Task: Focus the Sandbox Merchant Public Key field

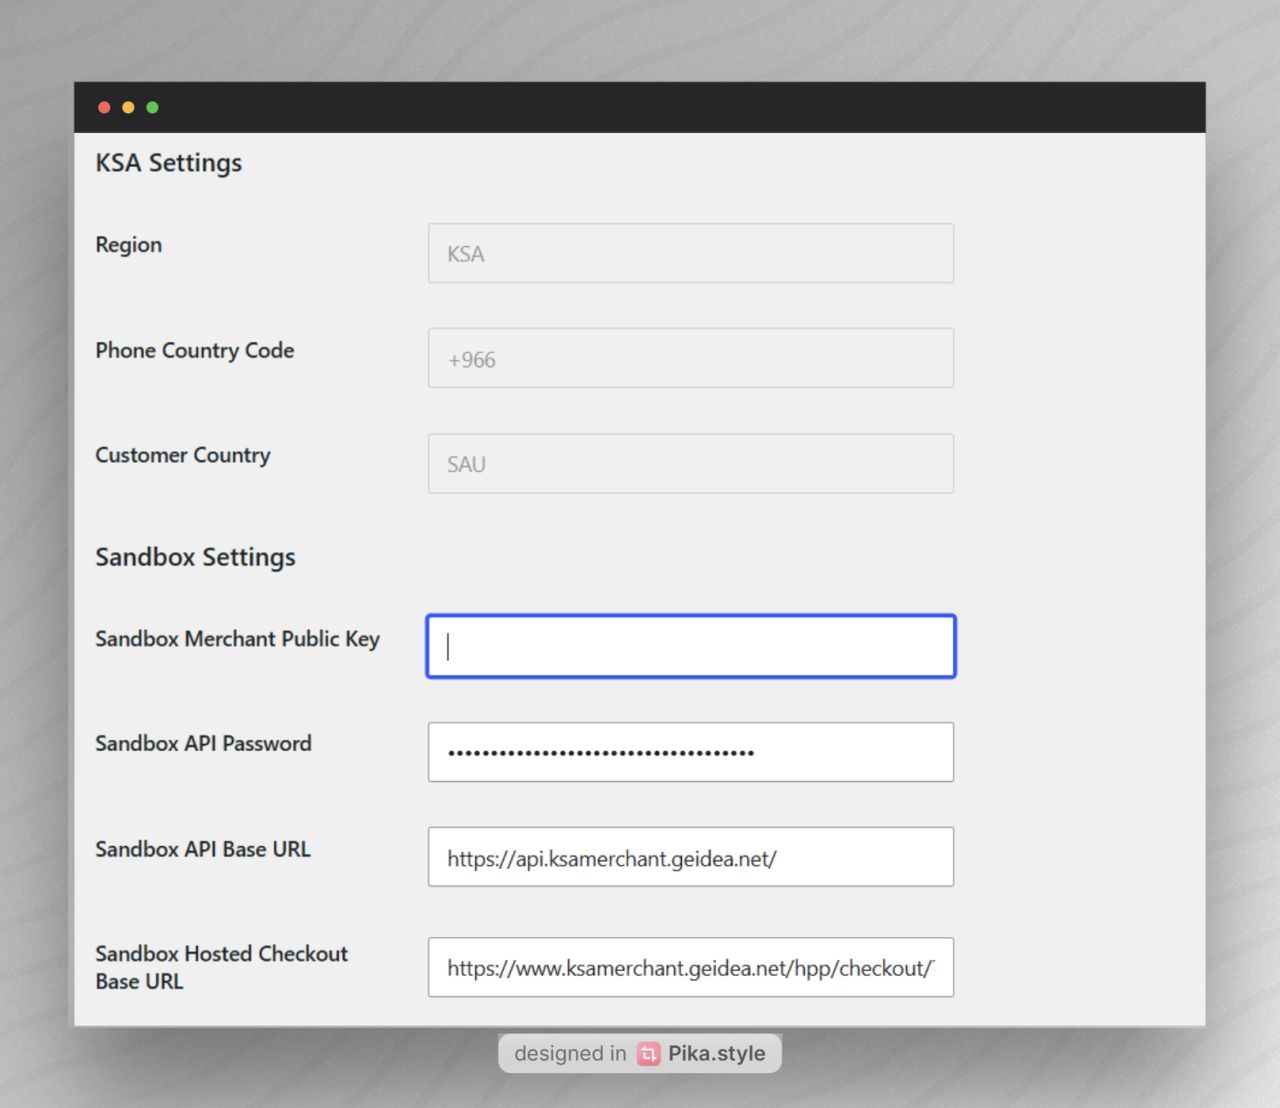Action: point(691,646)
